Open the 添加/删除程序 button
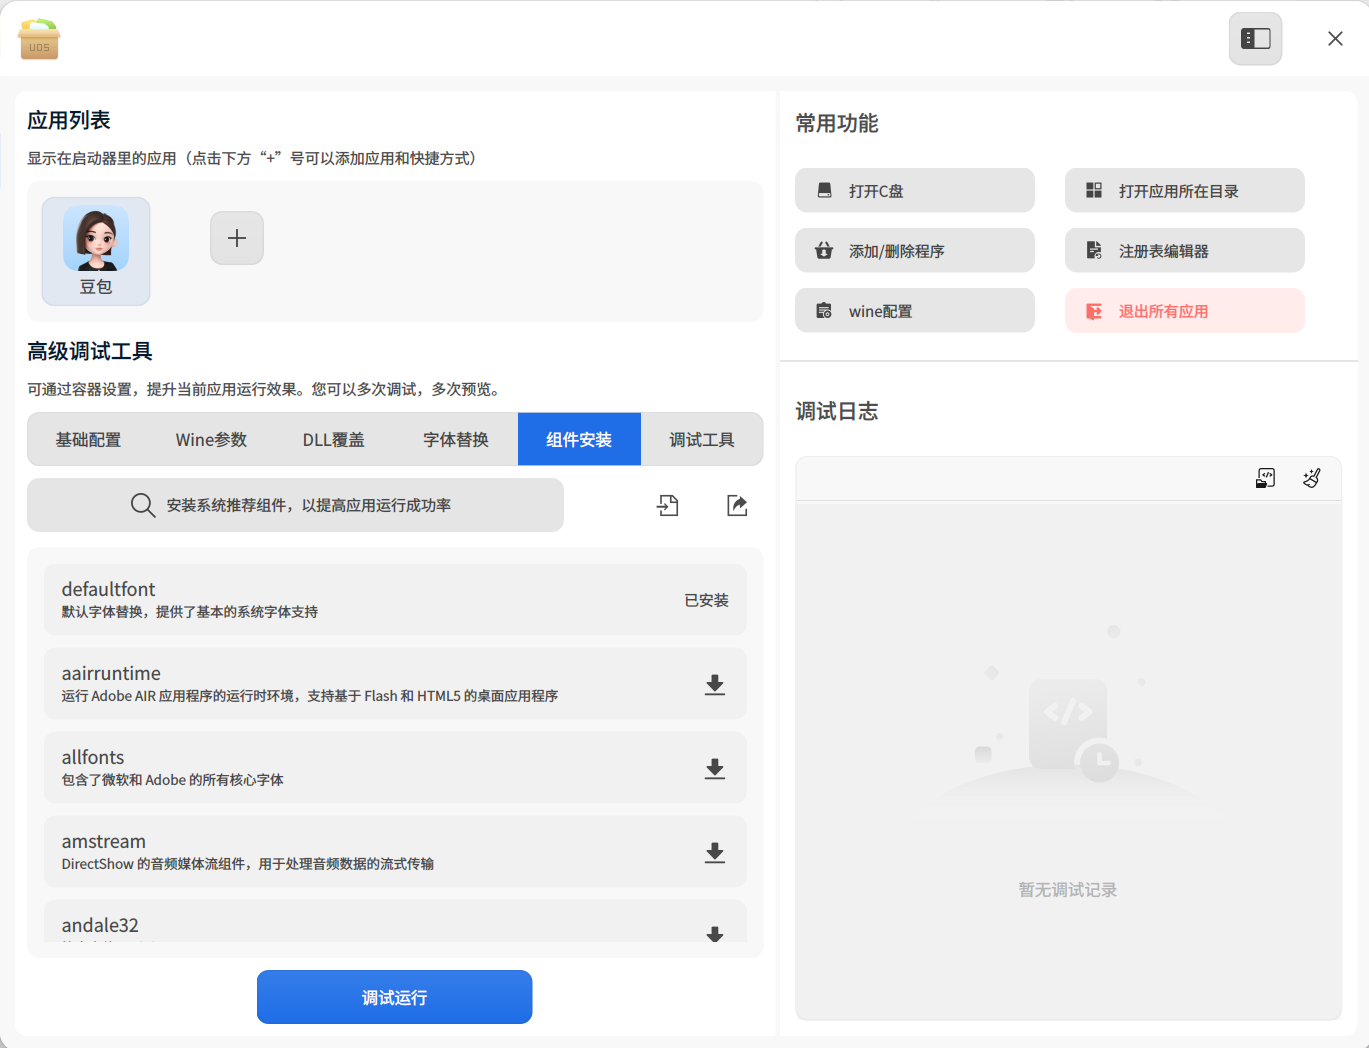 click(915, 250)
